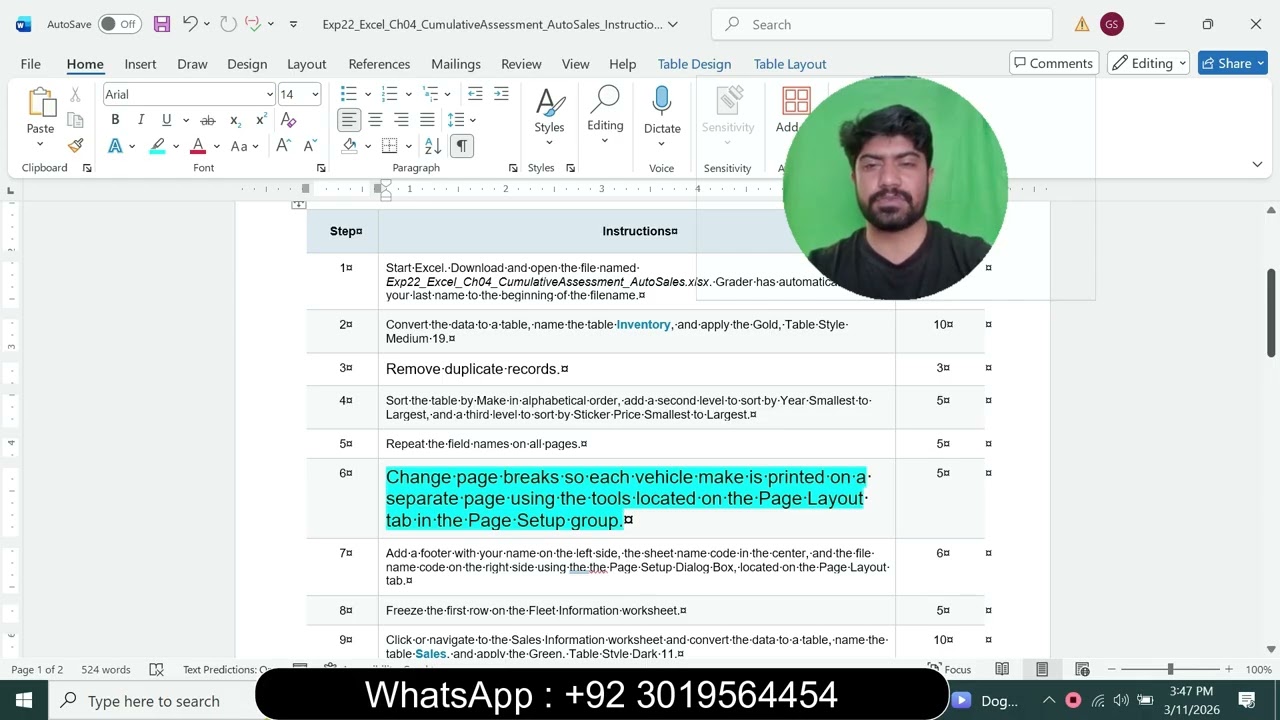Click the Search box in title bar
Image resolution: width=1280 pixels, height=720 pixels.
tap(882, 24)
